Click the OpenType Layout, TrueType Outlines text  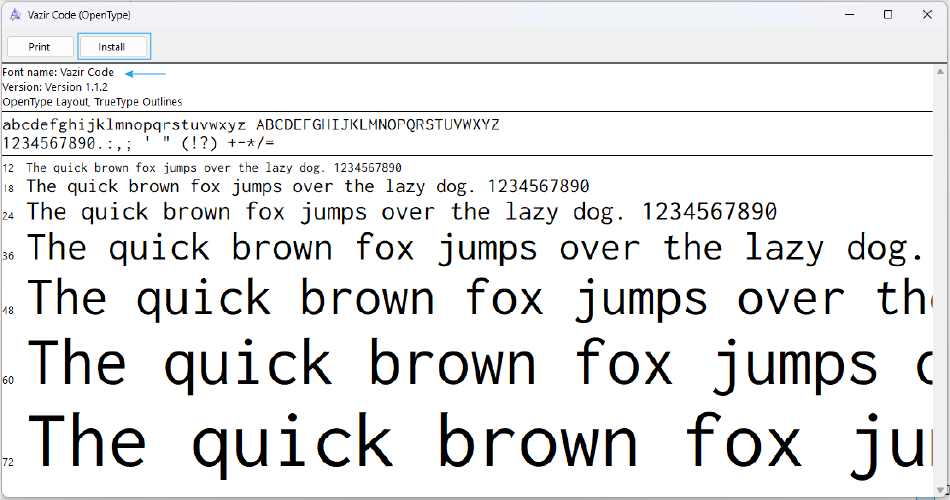pos(92,102)
